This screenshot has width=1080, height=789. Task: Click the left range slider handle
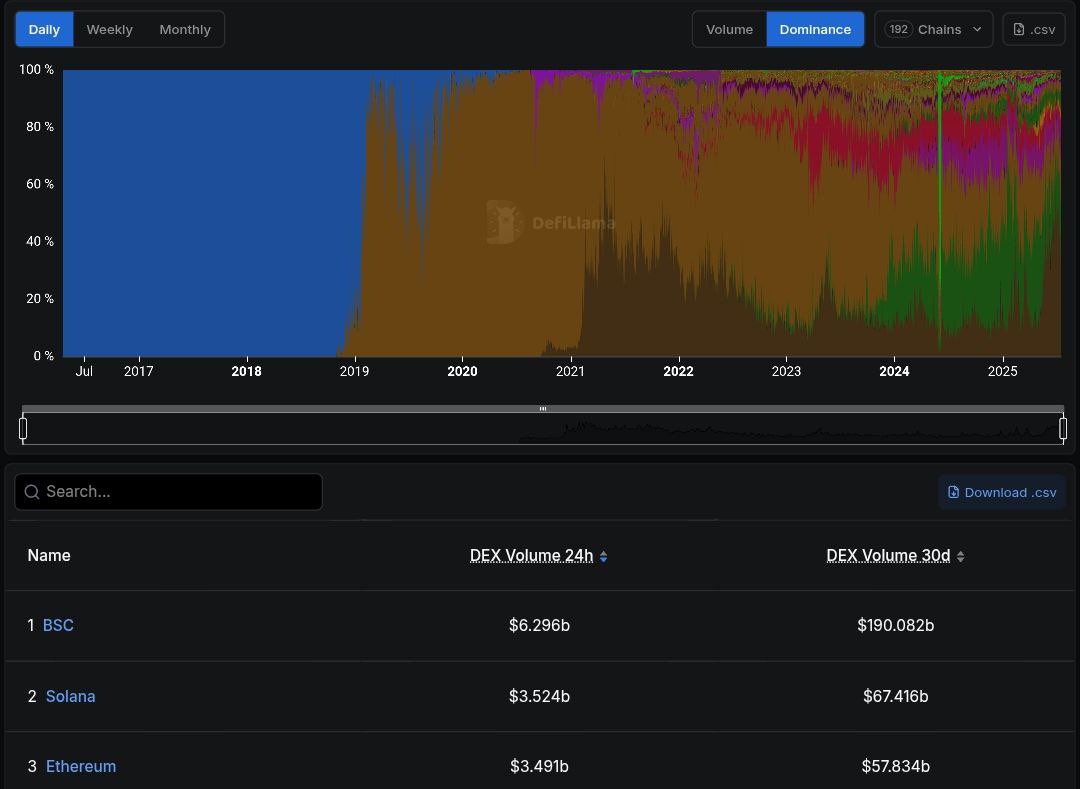coord(23,428)
